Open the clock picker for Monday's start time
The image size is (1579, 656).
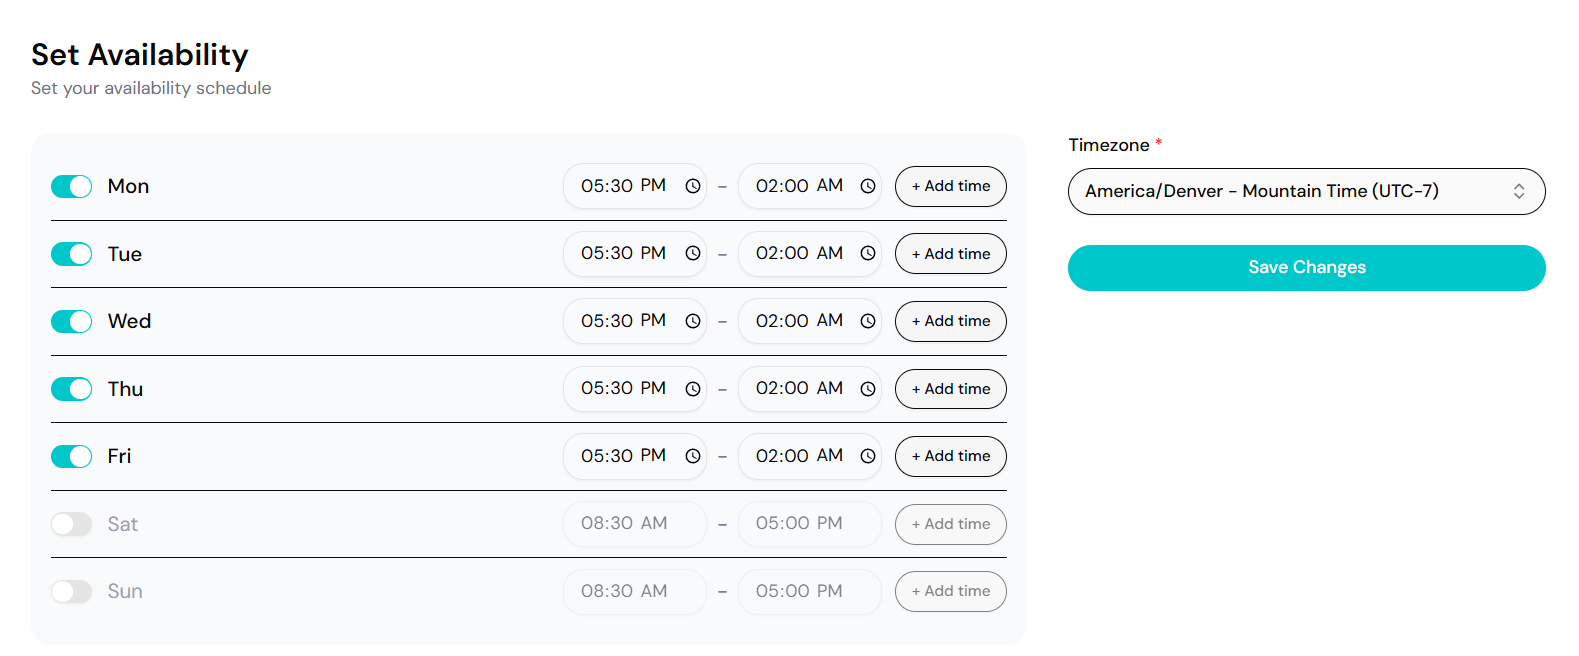tap(693, 186)
